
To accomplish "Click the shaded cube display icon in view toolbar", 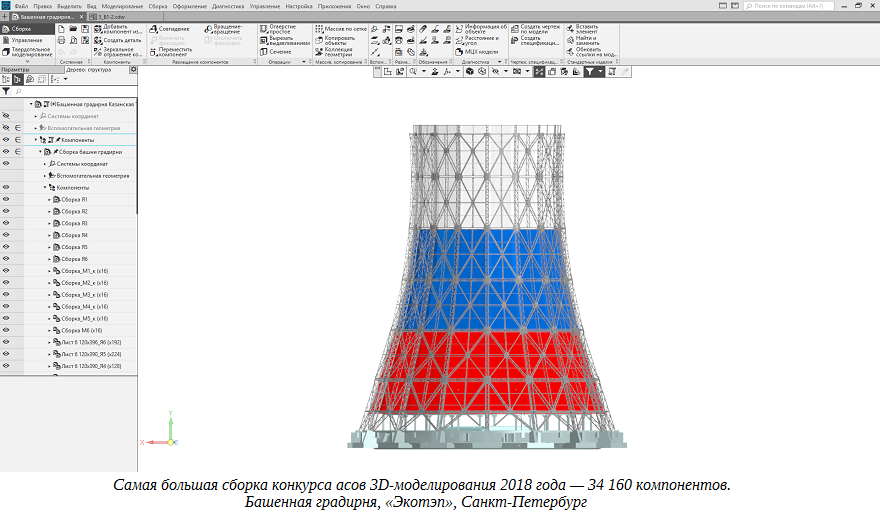I will (x=470, y=71).
